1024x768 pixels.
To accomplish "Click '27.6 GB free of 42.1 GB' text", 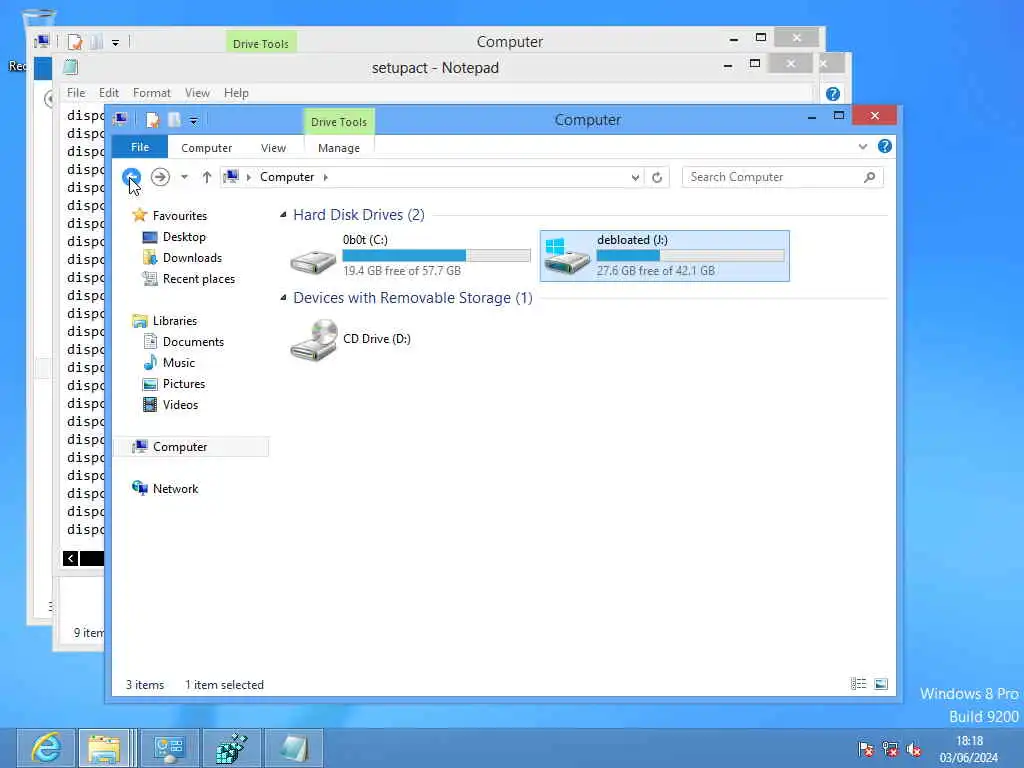I will point(656,270).
